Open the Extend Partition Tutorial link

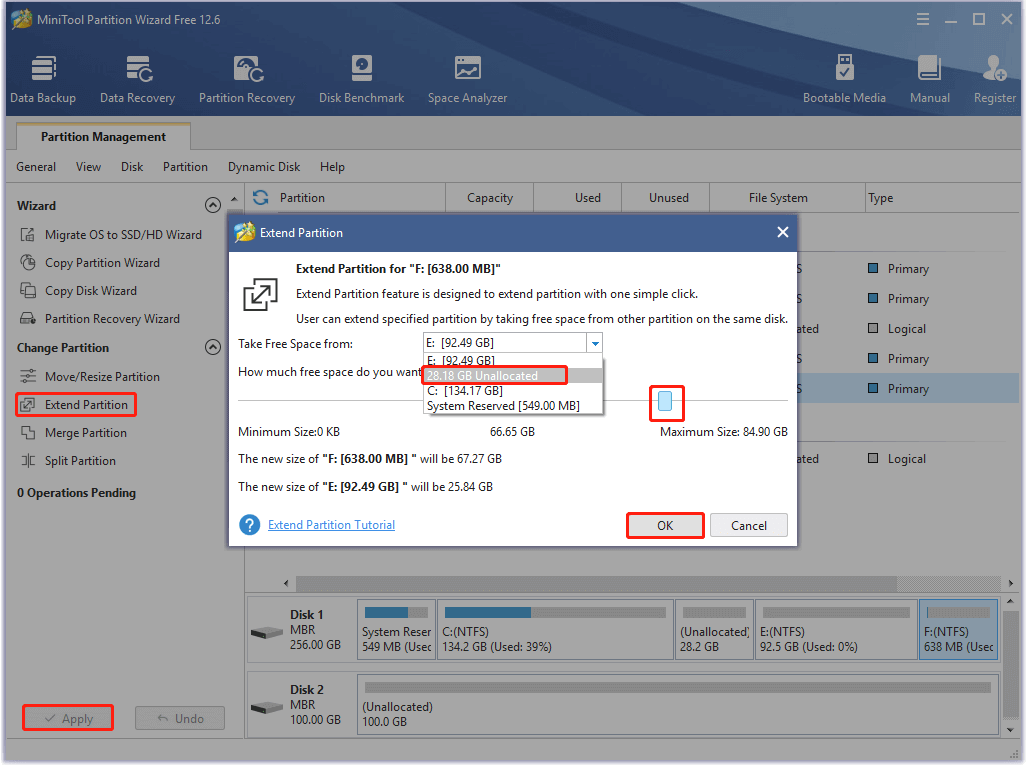[331, 525]
